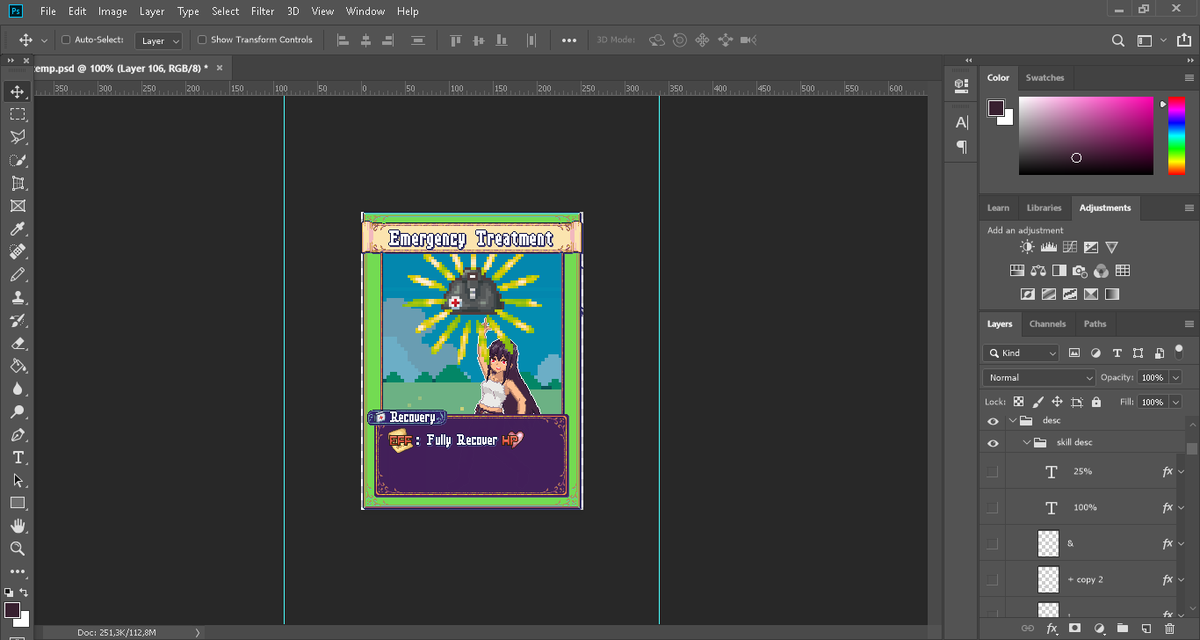Select the Polygonal Lasso tool

coord(17,138)
